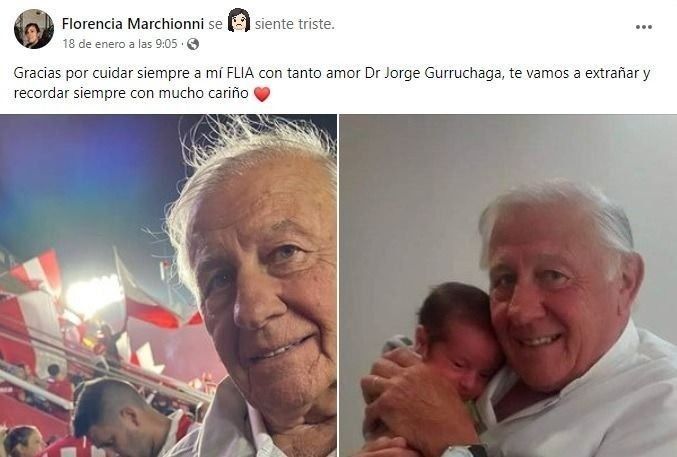Open the three-dot post options menu

643,27
